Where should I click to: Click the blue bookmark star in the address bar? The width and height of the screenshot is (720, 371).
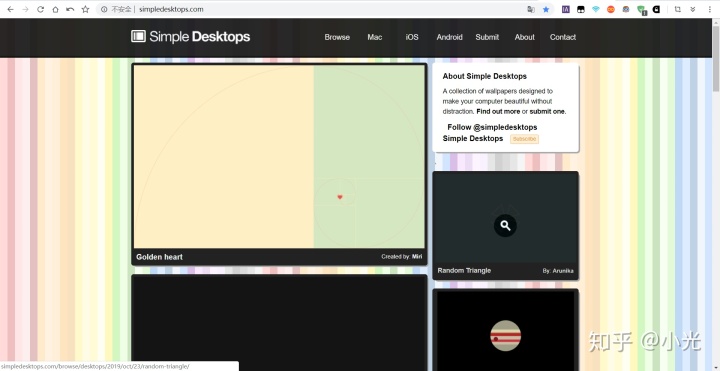tap(546, 9)
